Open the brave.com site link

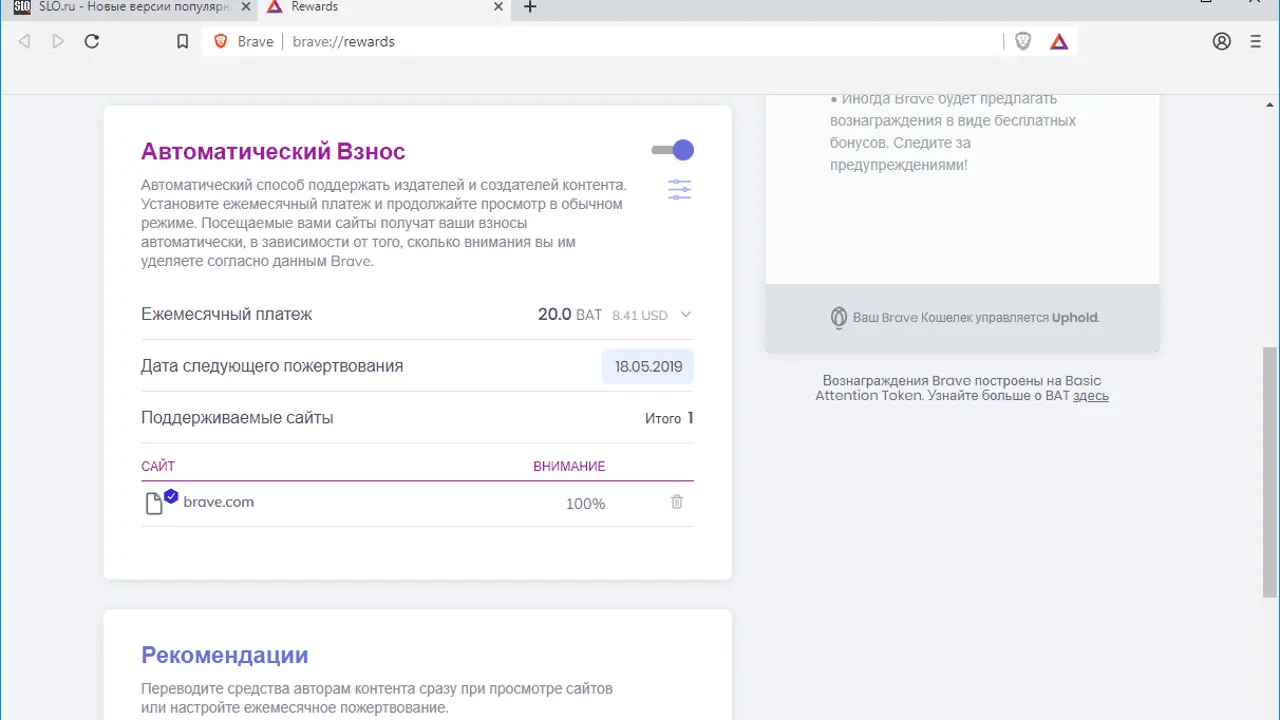tap(219, 502)
